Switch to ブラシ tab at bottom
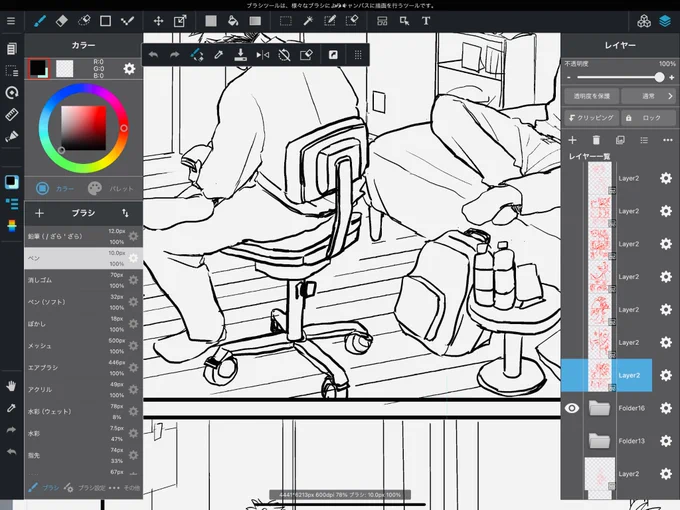The width and height of the screenshot is (680, 510). [43, 487]
